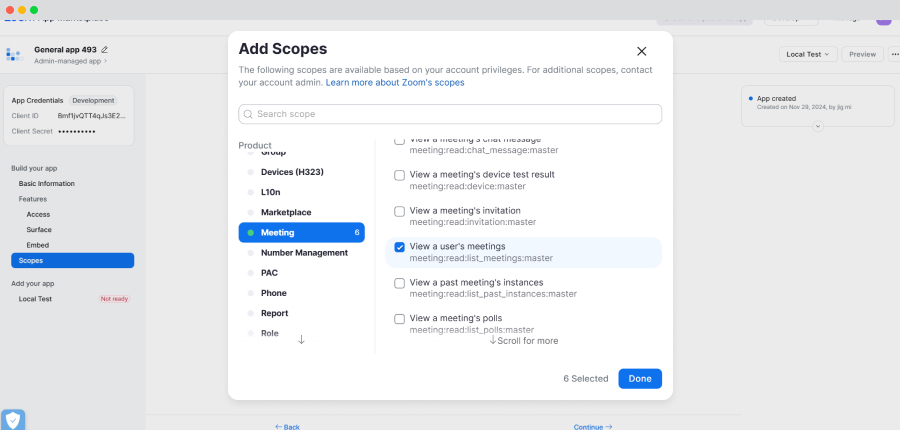The height and width of the screenshot is (430, 900).
Task: Expand the App created timeline chevron
Action: pos(818,126)
